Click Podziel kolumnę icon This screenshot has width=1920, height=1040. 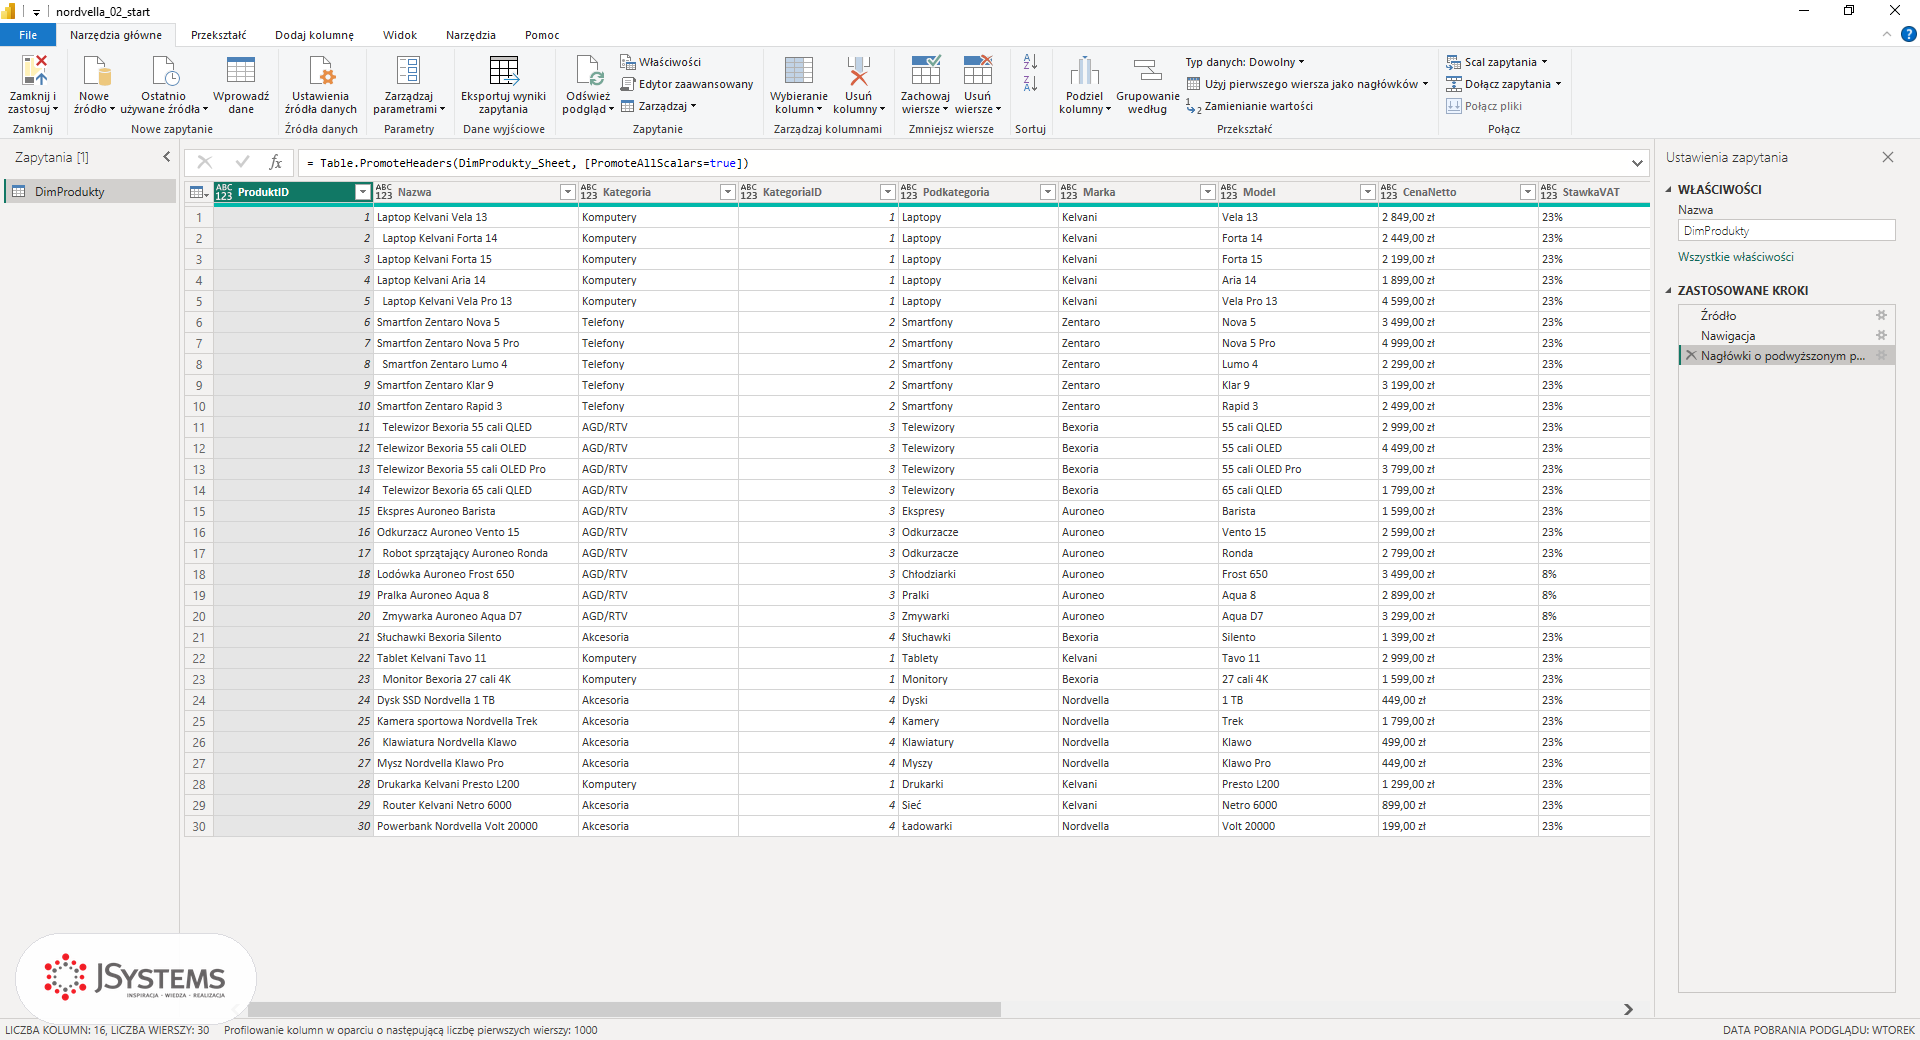[1085, 71]
